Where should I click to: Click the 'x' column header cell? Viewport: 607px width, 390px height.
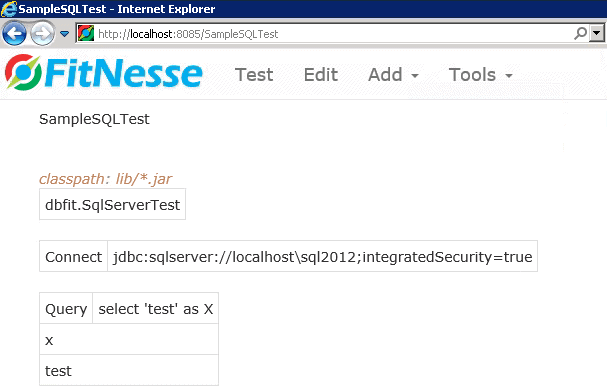click(129, 339)
